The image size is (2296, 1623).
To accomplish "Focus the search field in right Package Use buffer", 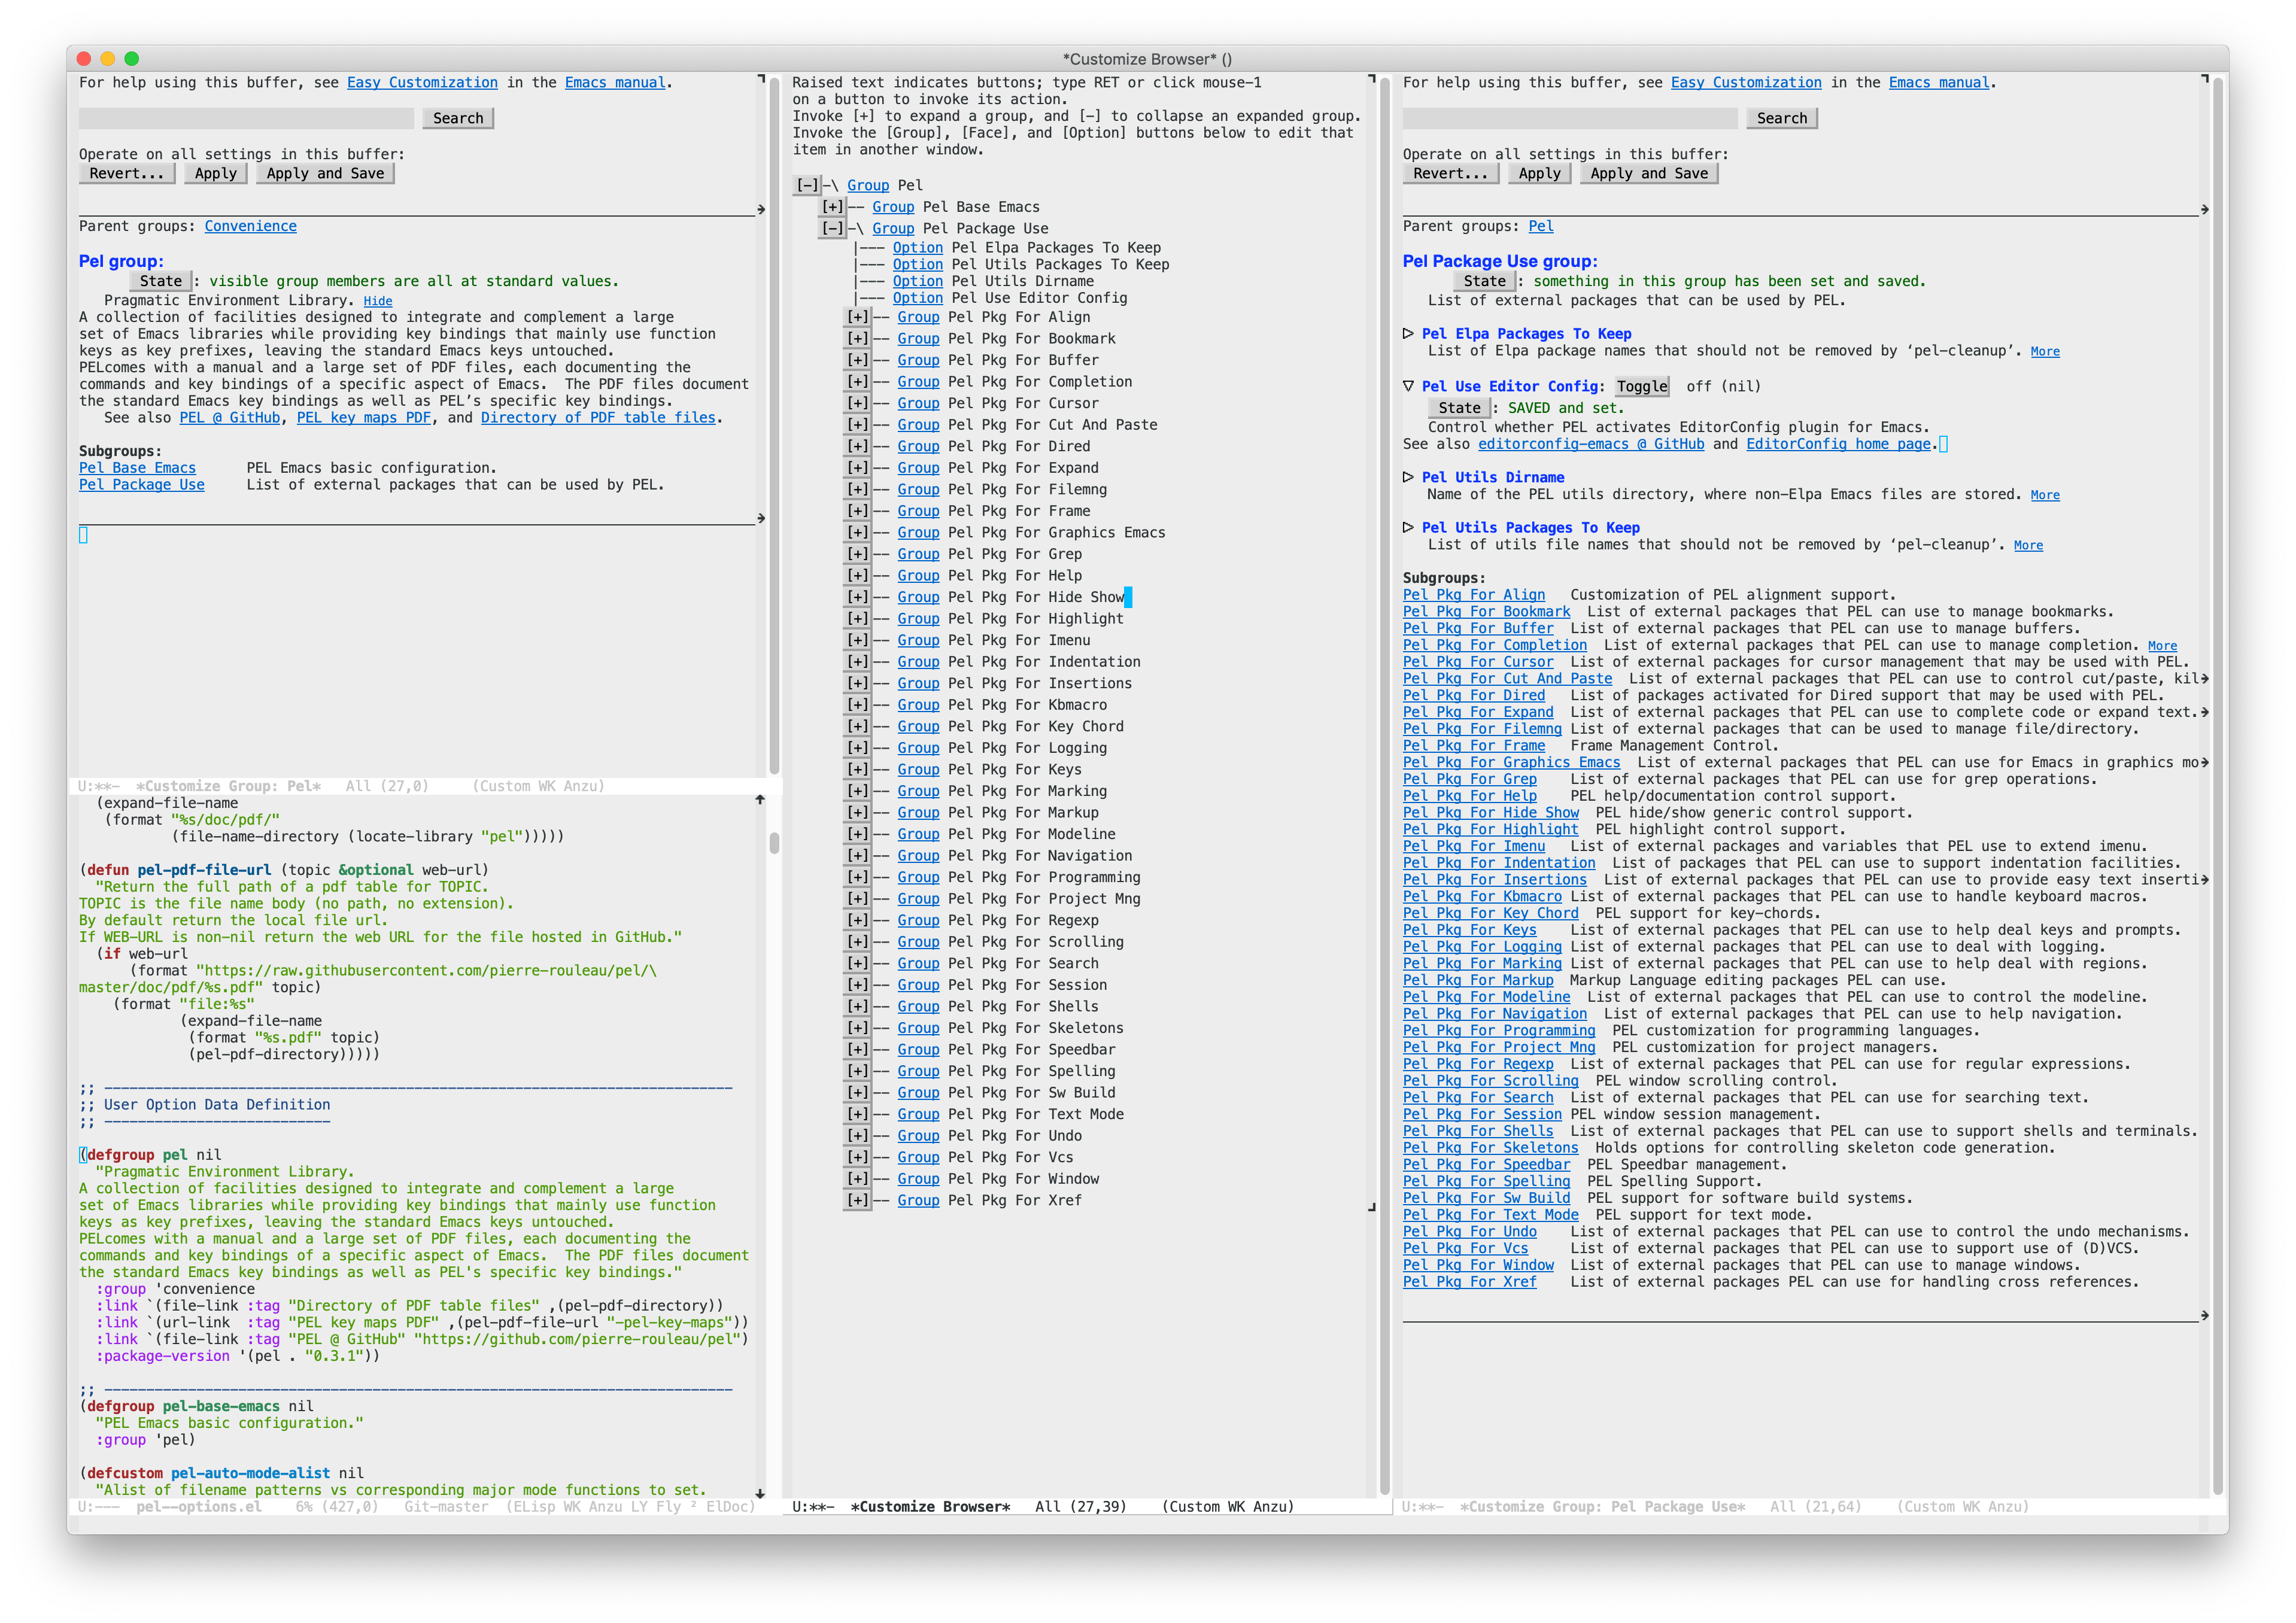I will pos(1570,118).
